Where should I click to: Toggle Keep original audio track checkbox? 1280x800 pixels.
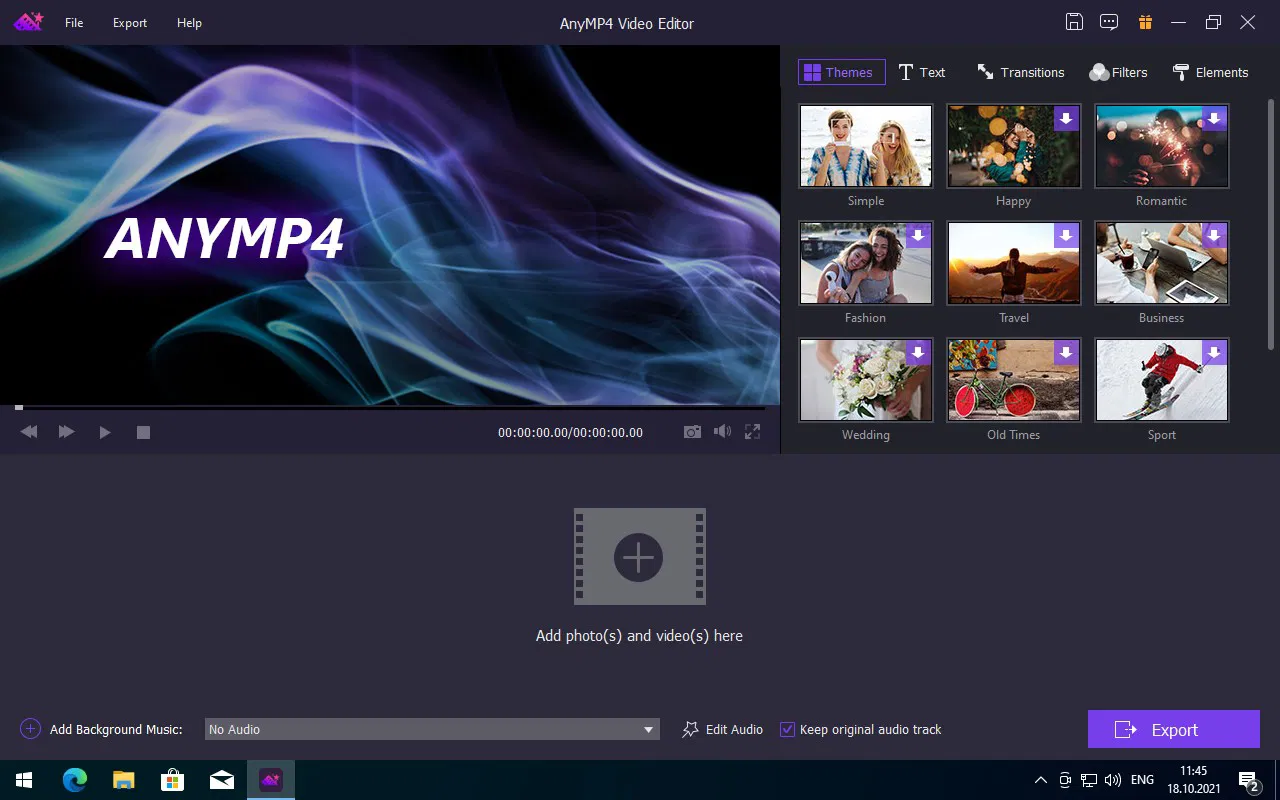pos(788,729)
